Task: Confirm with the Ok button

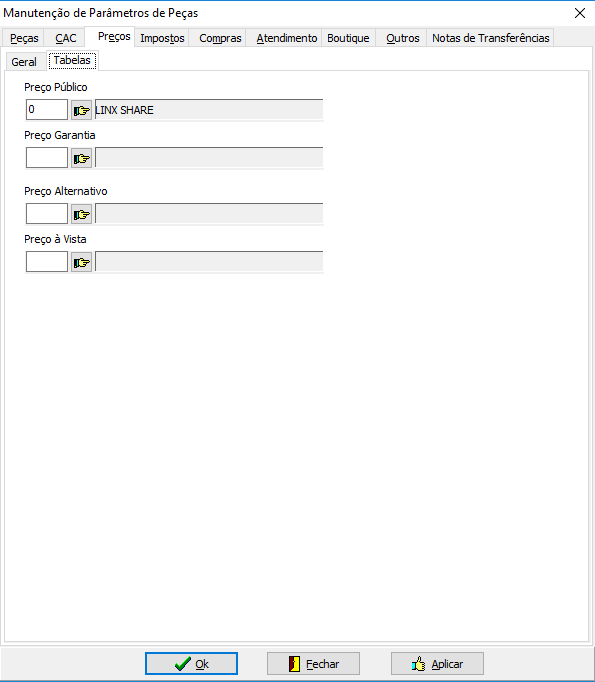Action: (x=191, y=663)
